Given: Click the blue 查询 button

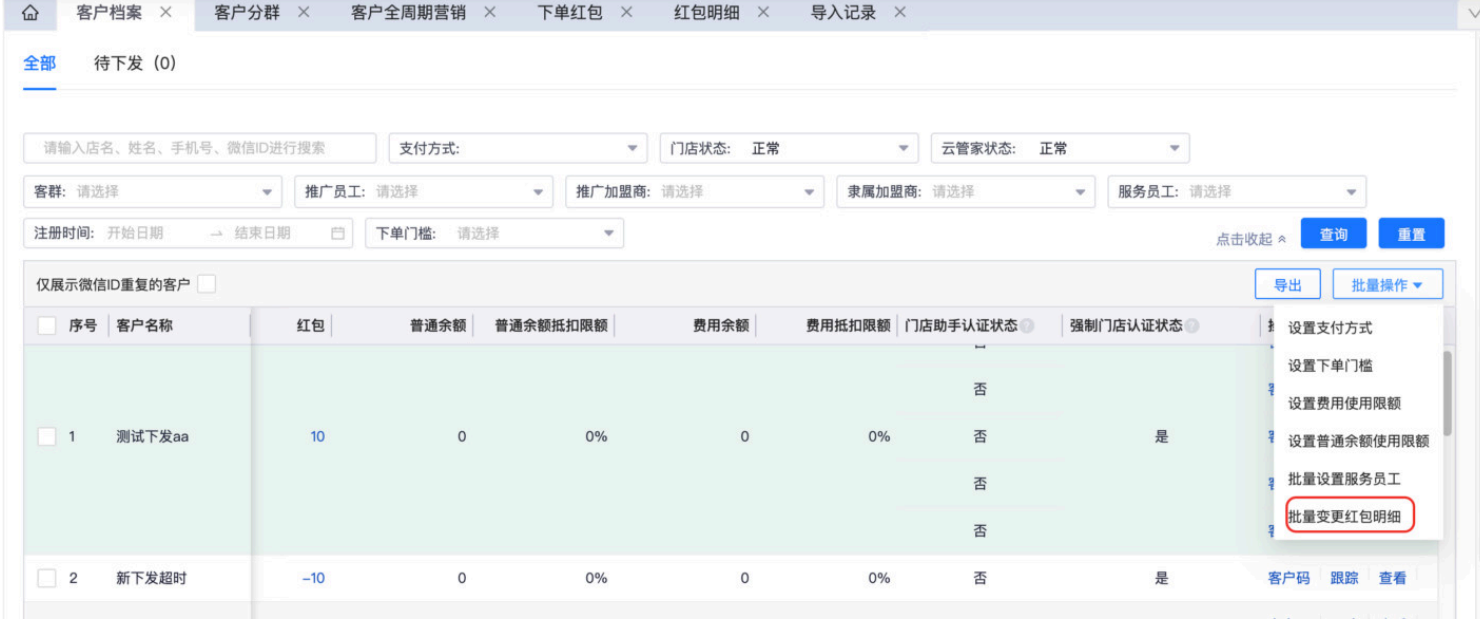Looking at the screenshot, I should [1333, 234].
